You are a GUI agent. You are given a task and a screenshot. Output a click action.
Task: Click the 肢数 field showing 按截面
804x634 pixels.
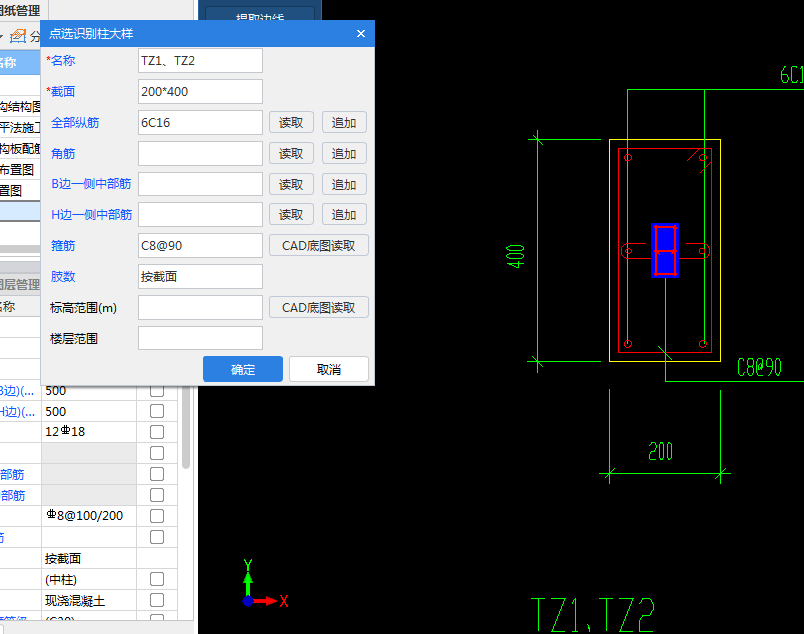tap(200, 276)
